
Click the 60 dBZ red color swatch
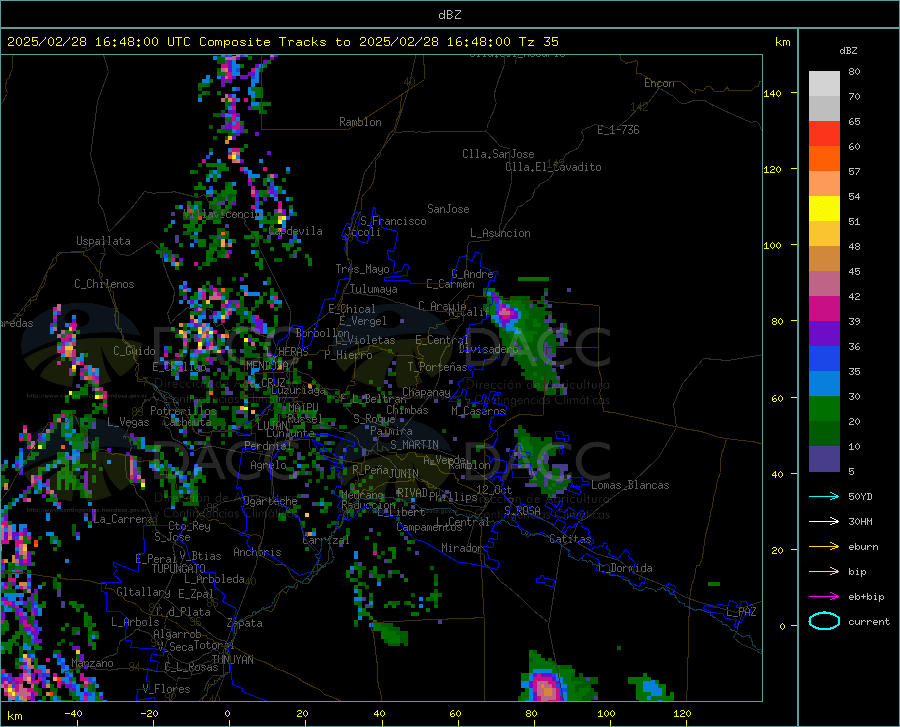coord(824,133)
